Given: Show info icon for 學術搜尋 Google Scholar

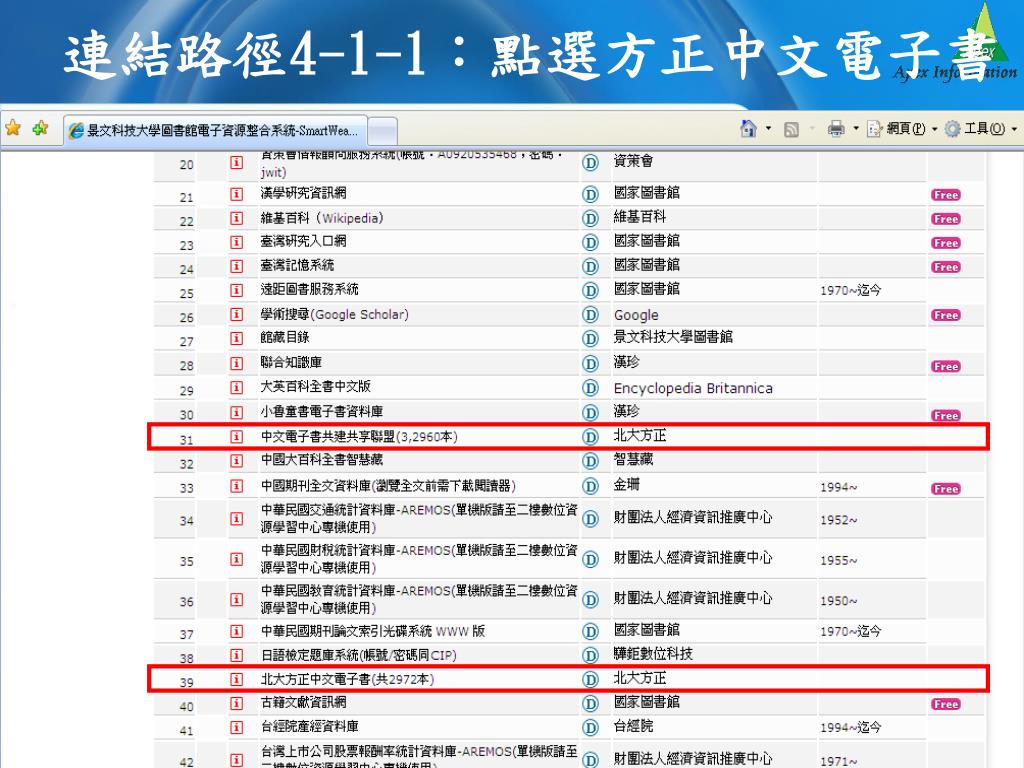Looking at the screenshot, I should coord(236,315).
